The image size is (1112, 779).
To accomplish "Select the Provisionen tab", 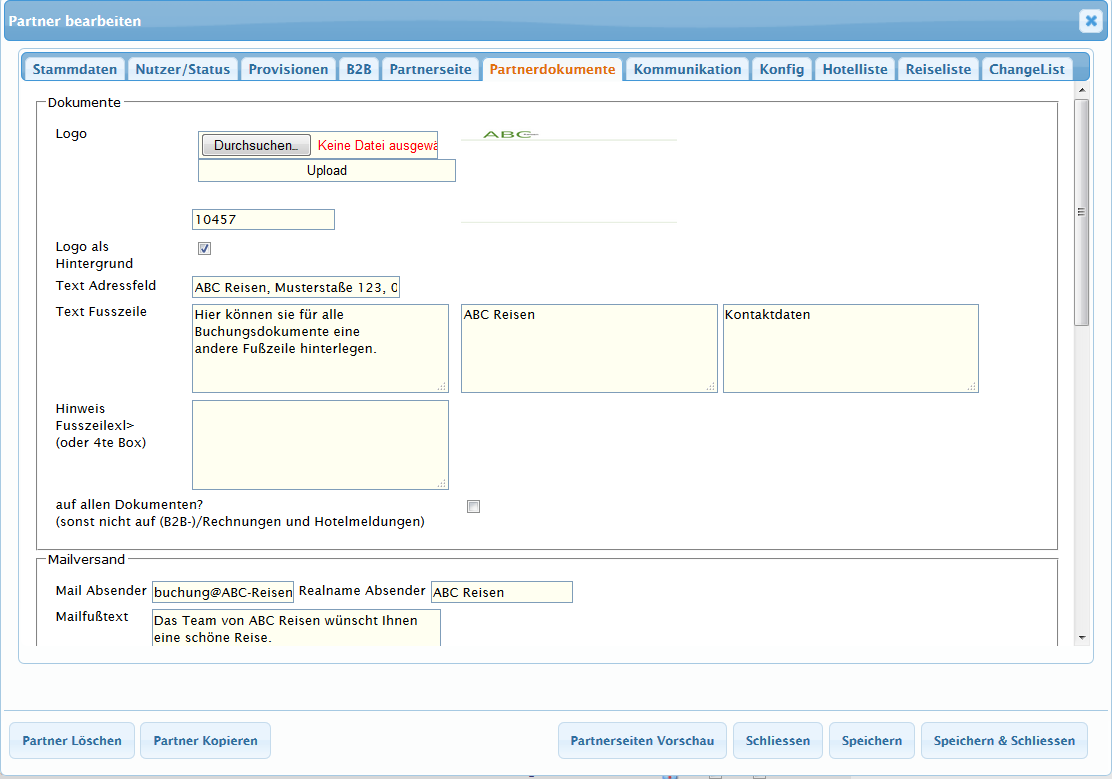I will coord(288,69).
